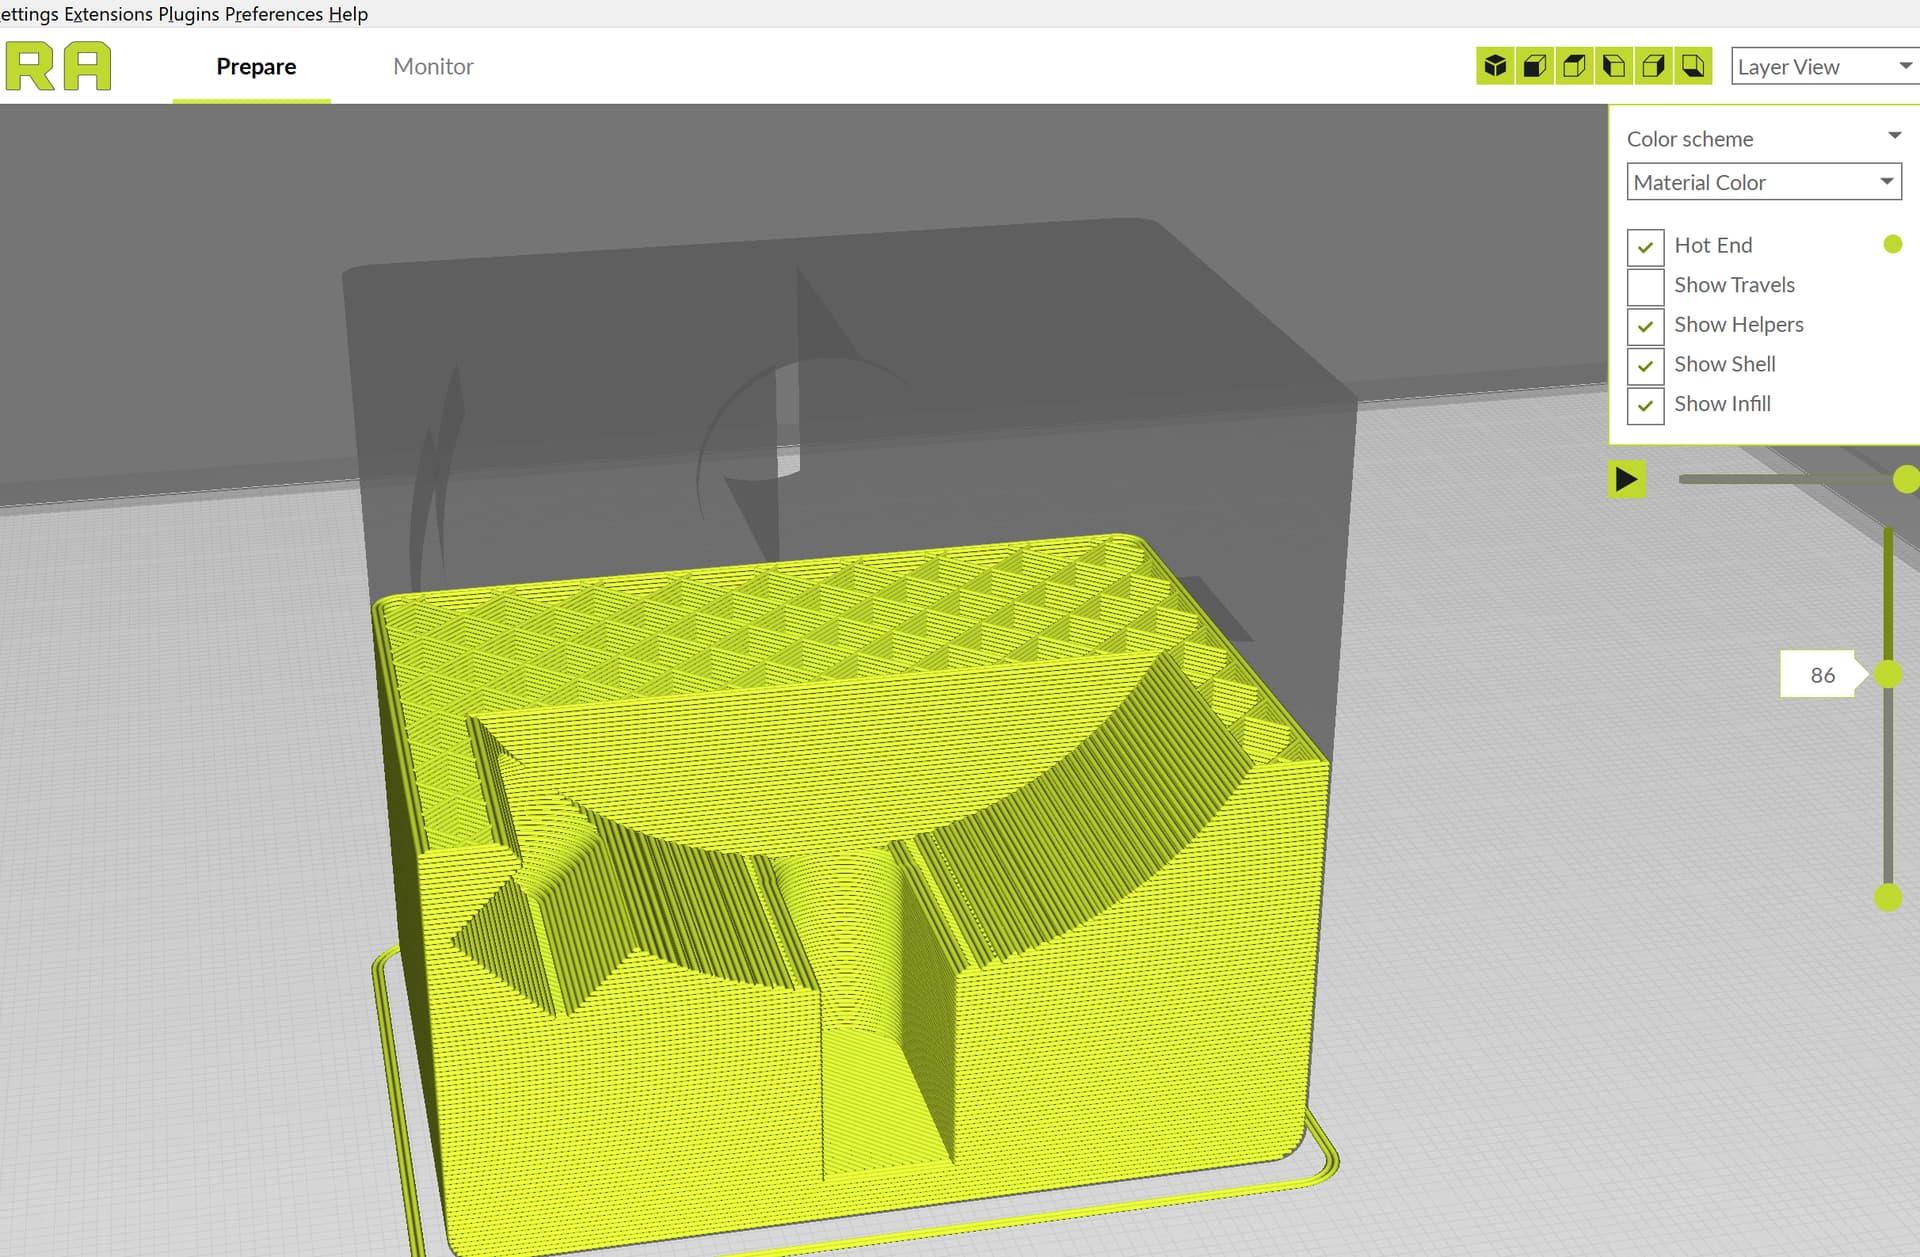Disable the Show Helpers checkbox
The image size is (1920, 1257).
1645,326
